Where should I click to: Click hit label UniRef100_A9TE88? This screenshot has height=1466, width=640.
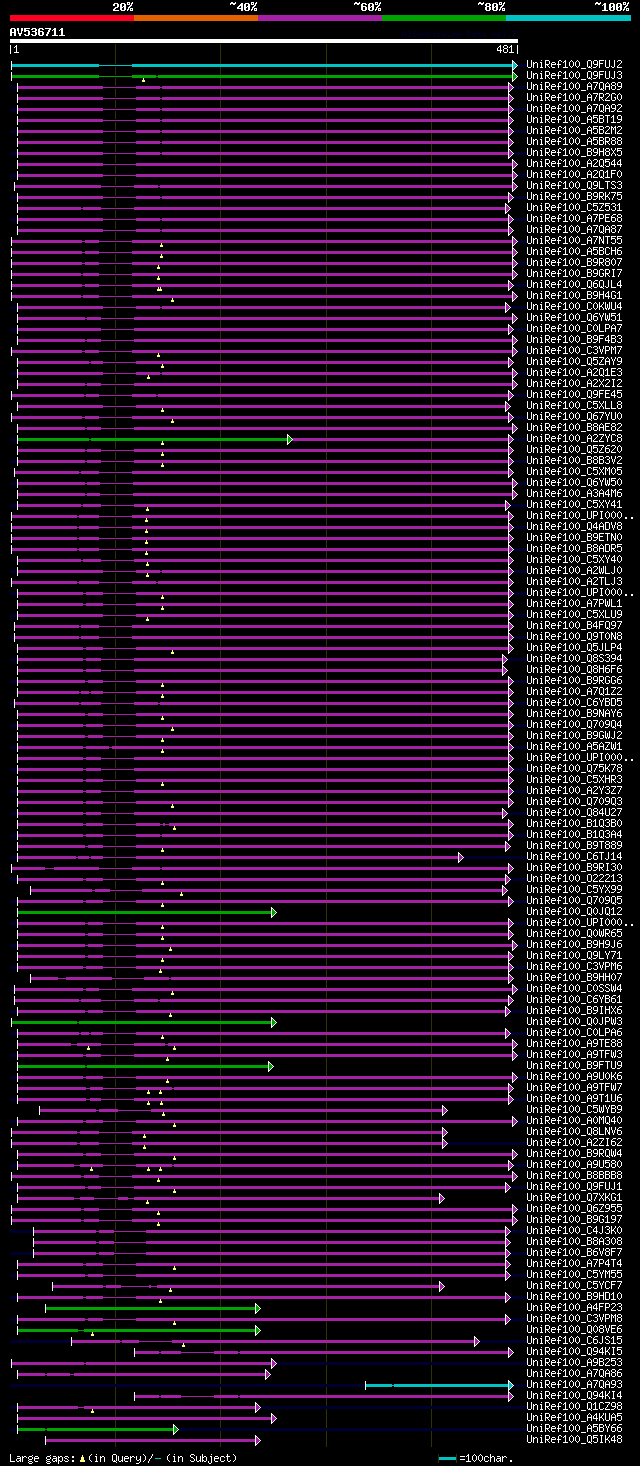(575, 1043)
